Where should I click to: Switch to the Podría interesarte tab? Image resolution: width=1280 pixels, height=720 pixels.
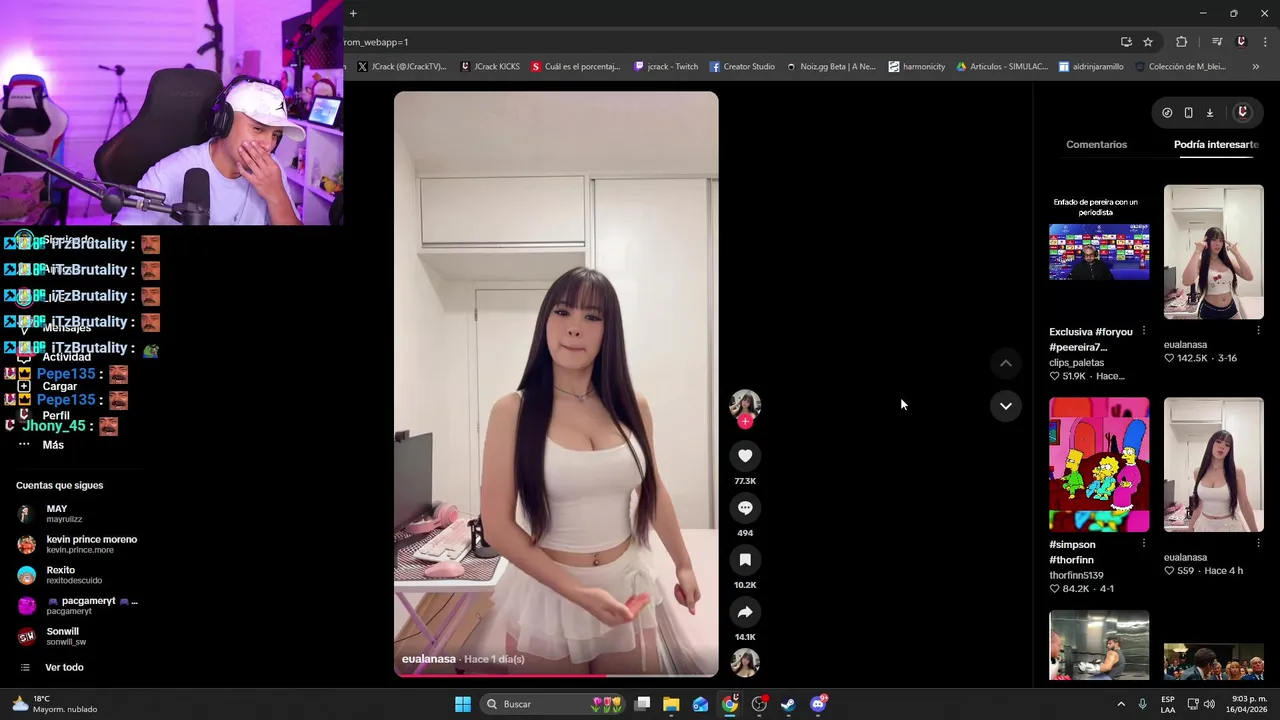[x=1216, y=144]
